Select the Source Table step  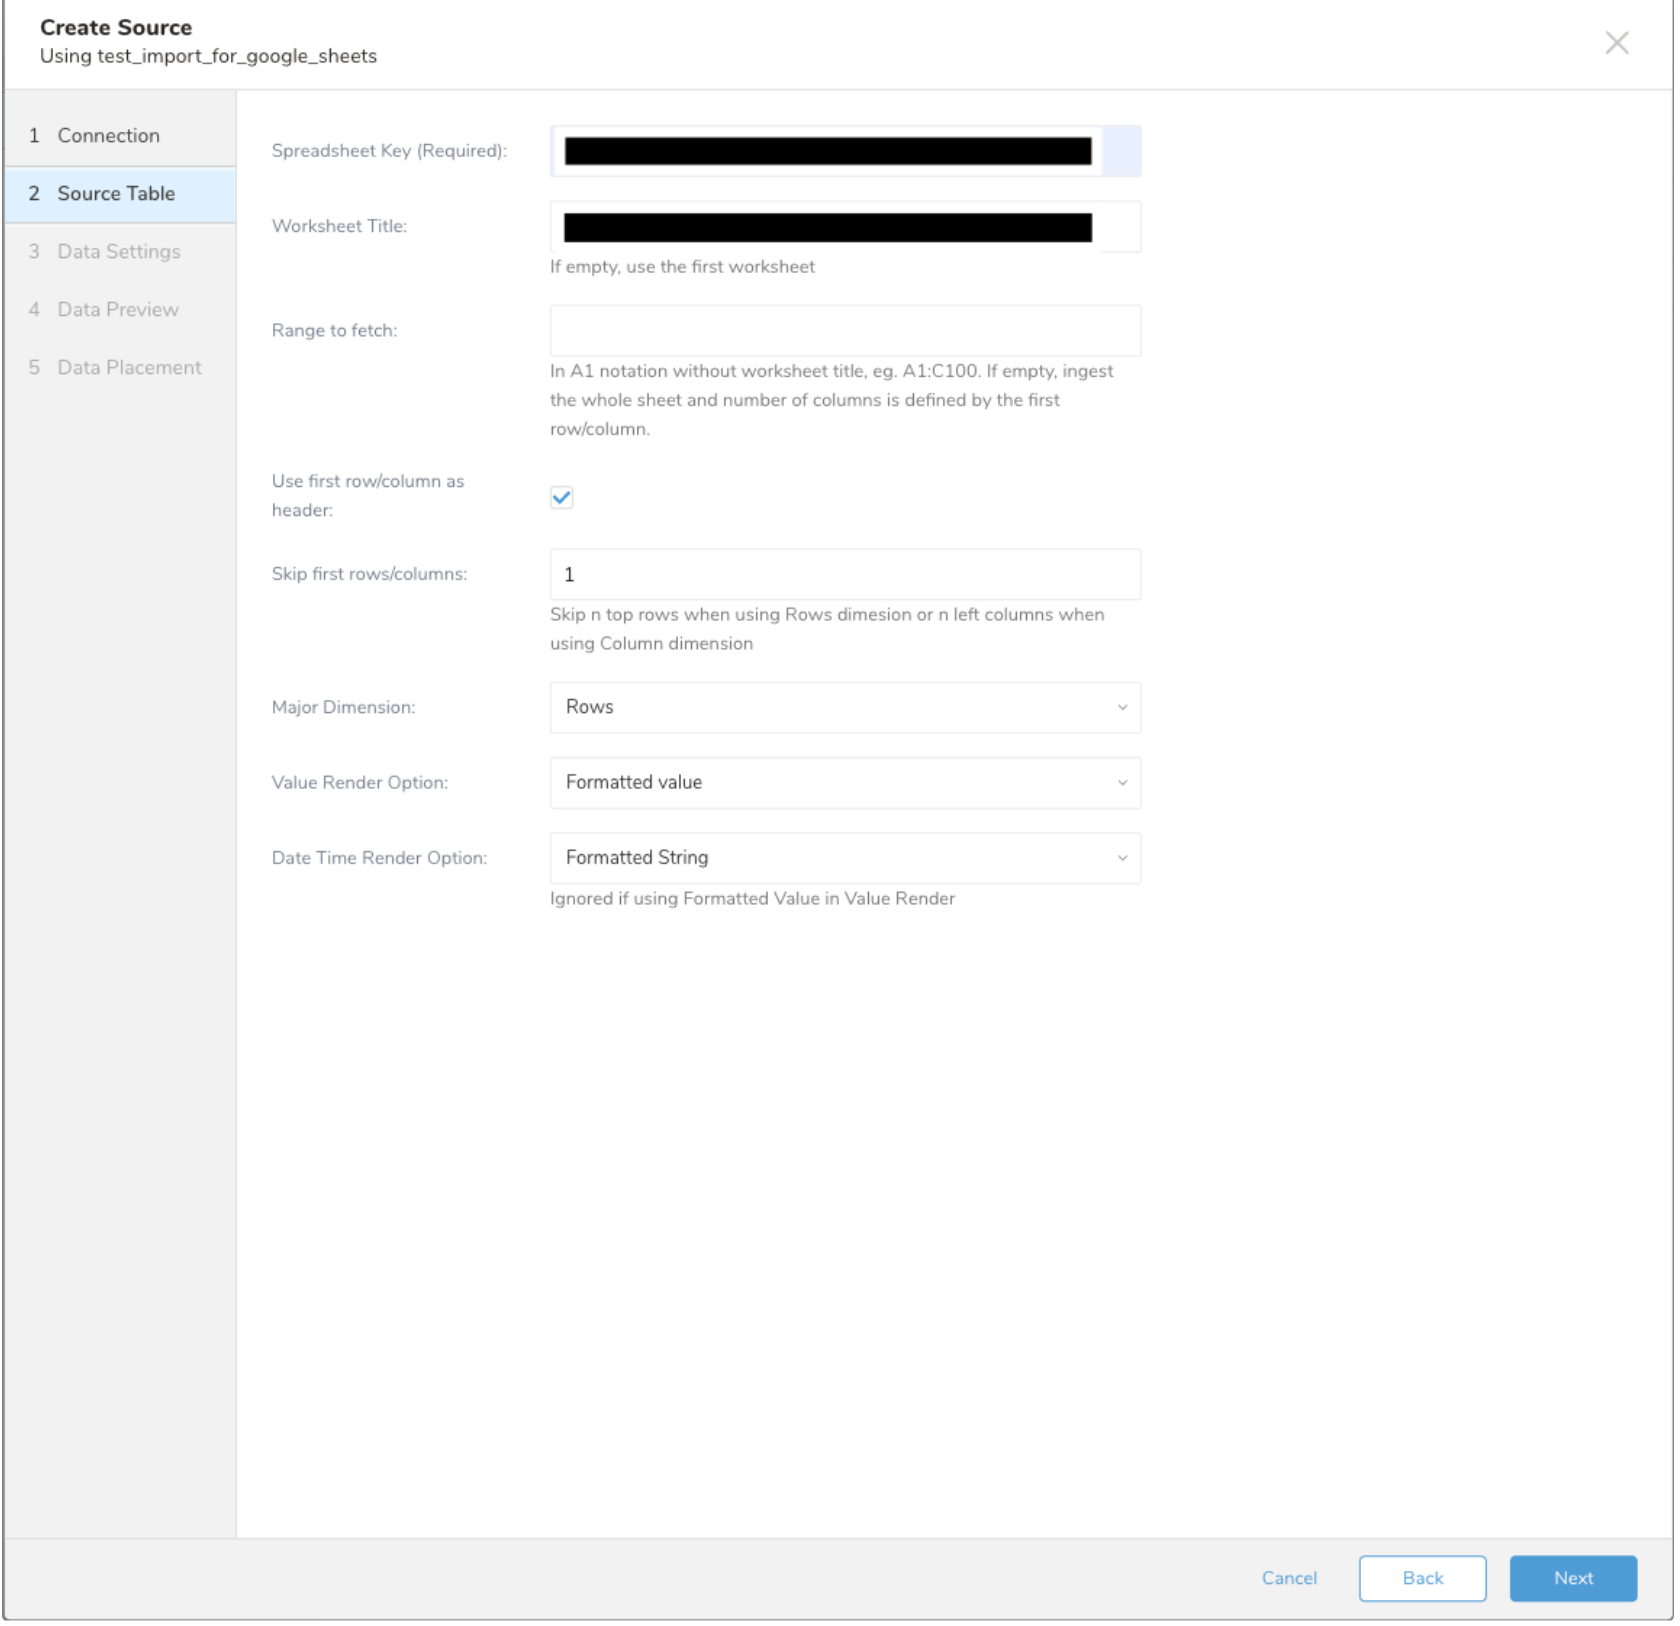click(x=116, y=194)
